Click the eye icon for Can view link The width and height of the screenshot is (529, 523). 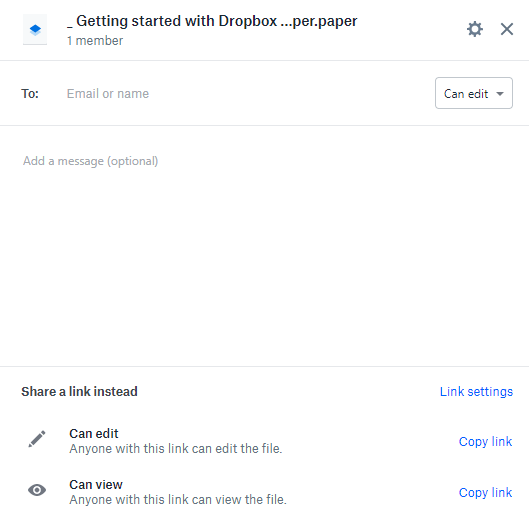click(37, 490)
